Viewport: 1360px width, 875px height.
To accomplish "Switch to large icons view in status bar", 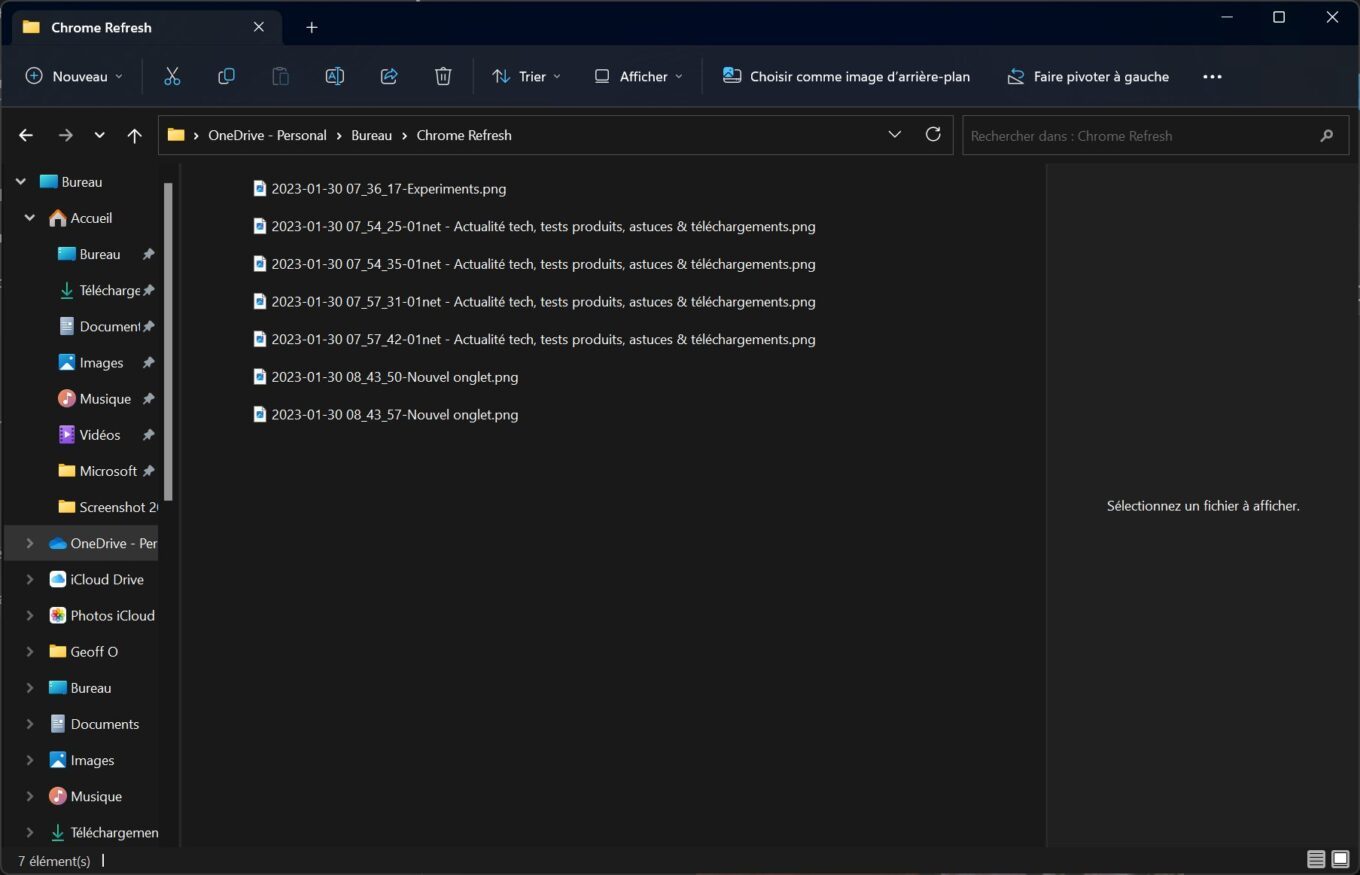I will pyautogui.click(x=1341, y=860).
